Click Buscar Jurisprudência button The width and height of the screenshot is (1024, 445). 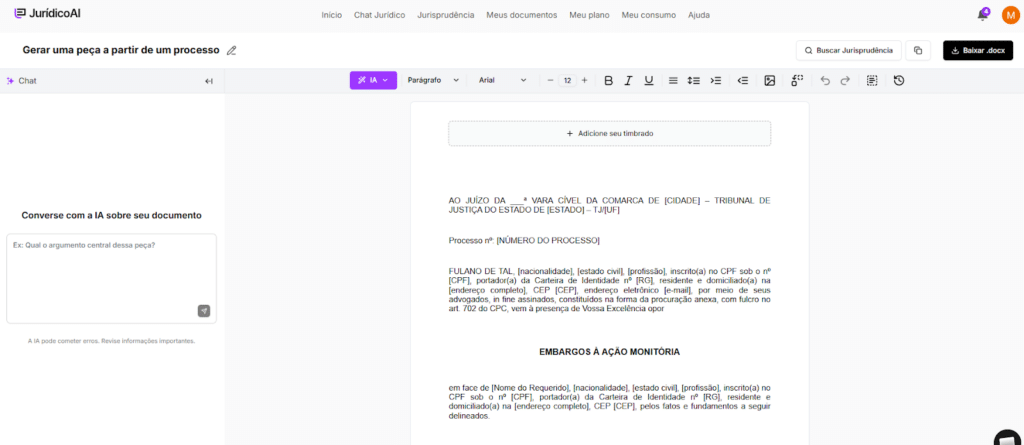[x=848, y=50]
